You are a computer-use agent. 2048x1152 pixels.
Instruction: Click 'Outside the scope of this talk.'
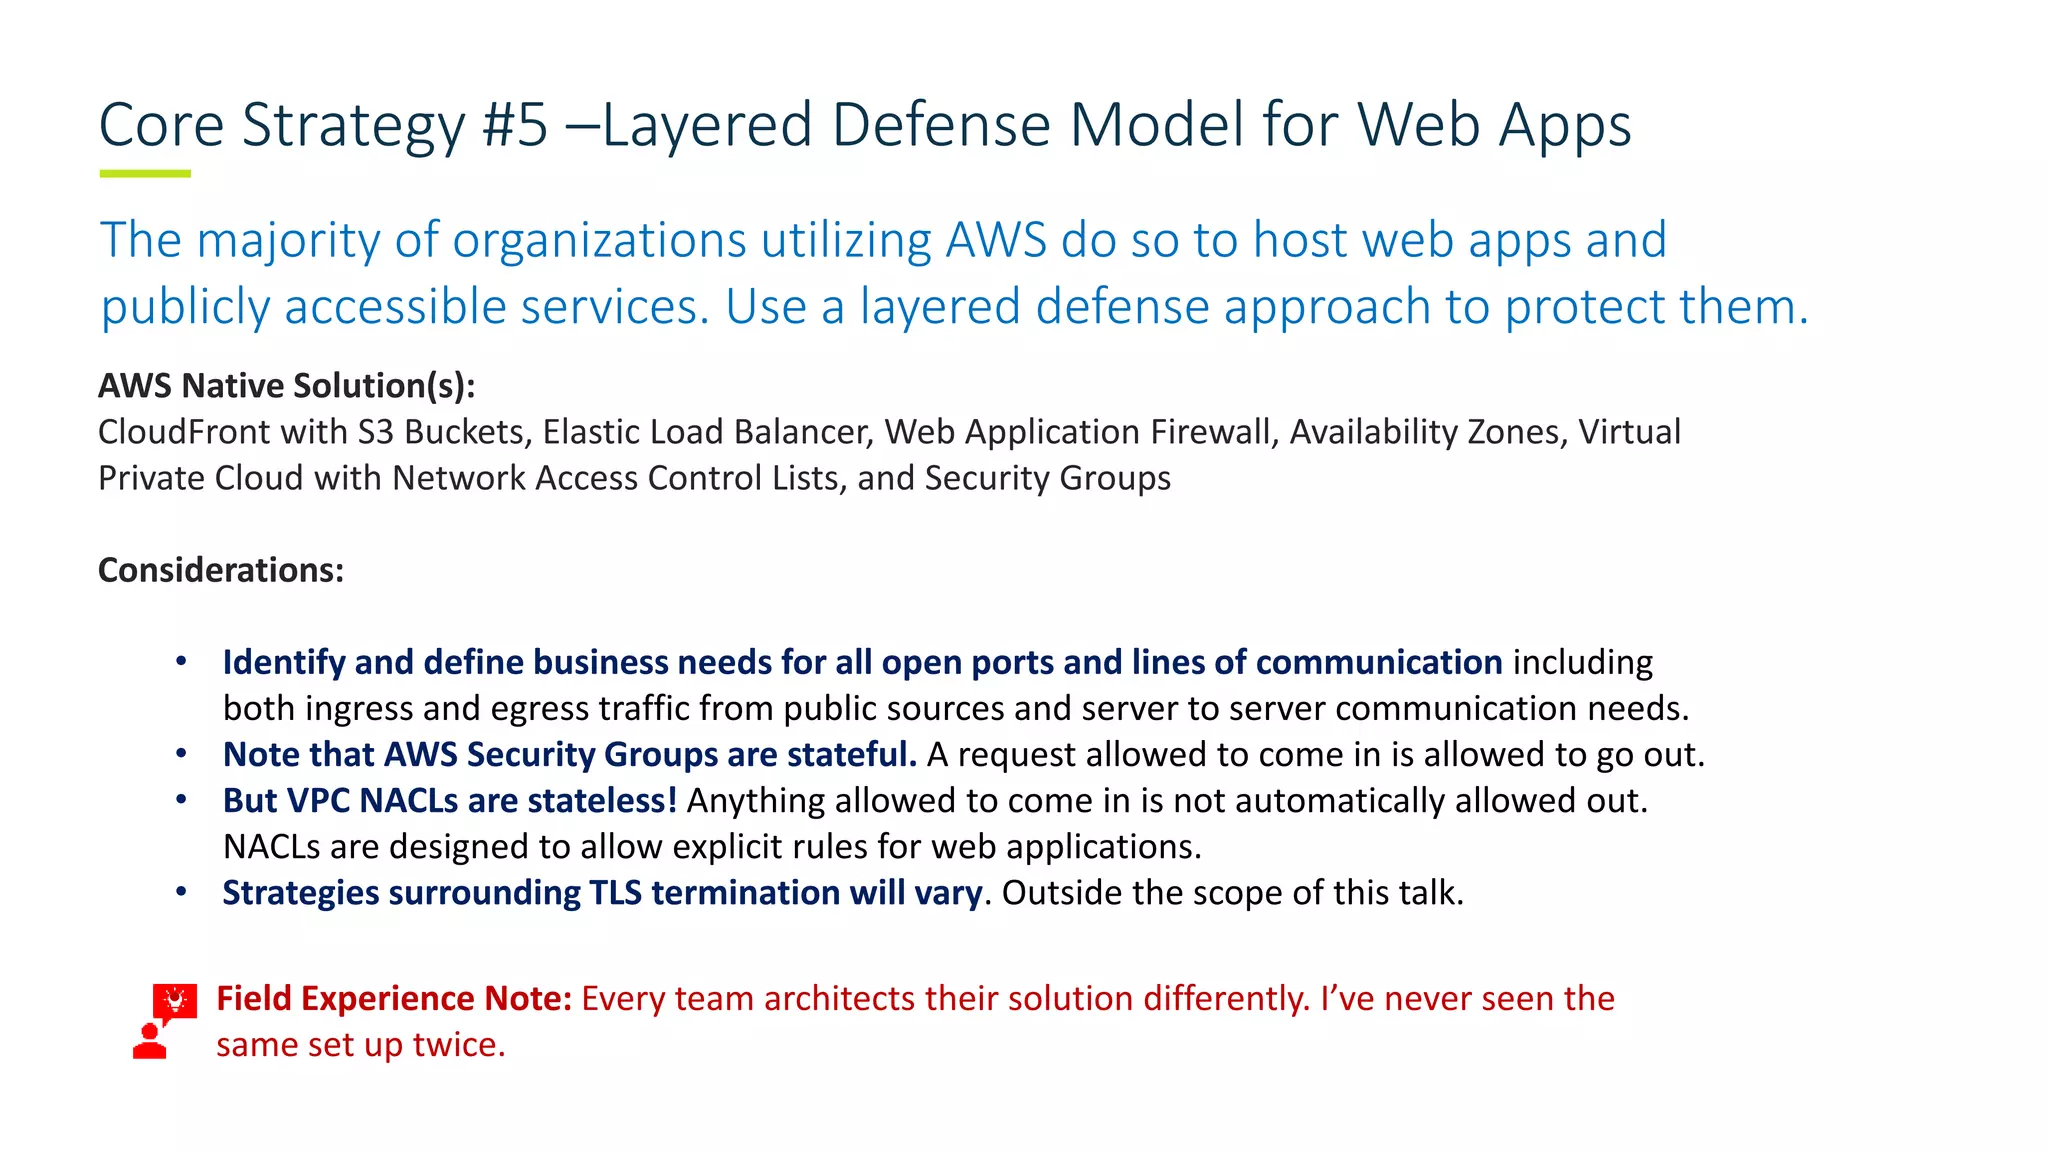(x=1233, y=892)
